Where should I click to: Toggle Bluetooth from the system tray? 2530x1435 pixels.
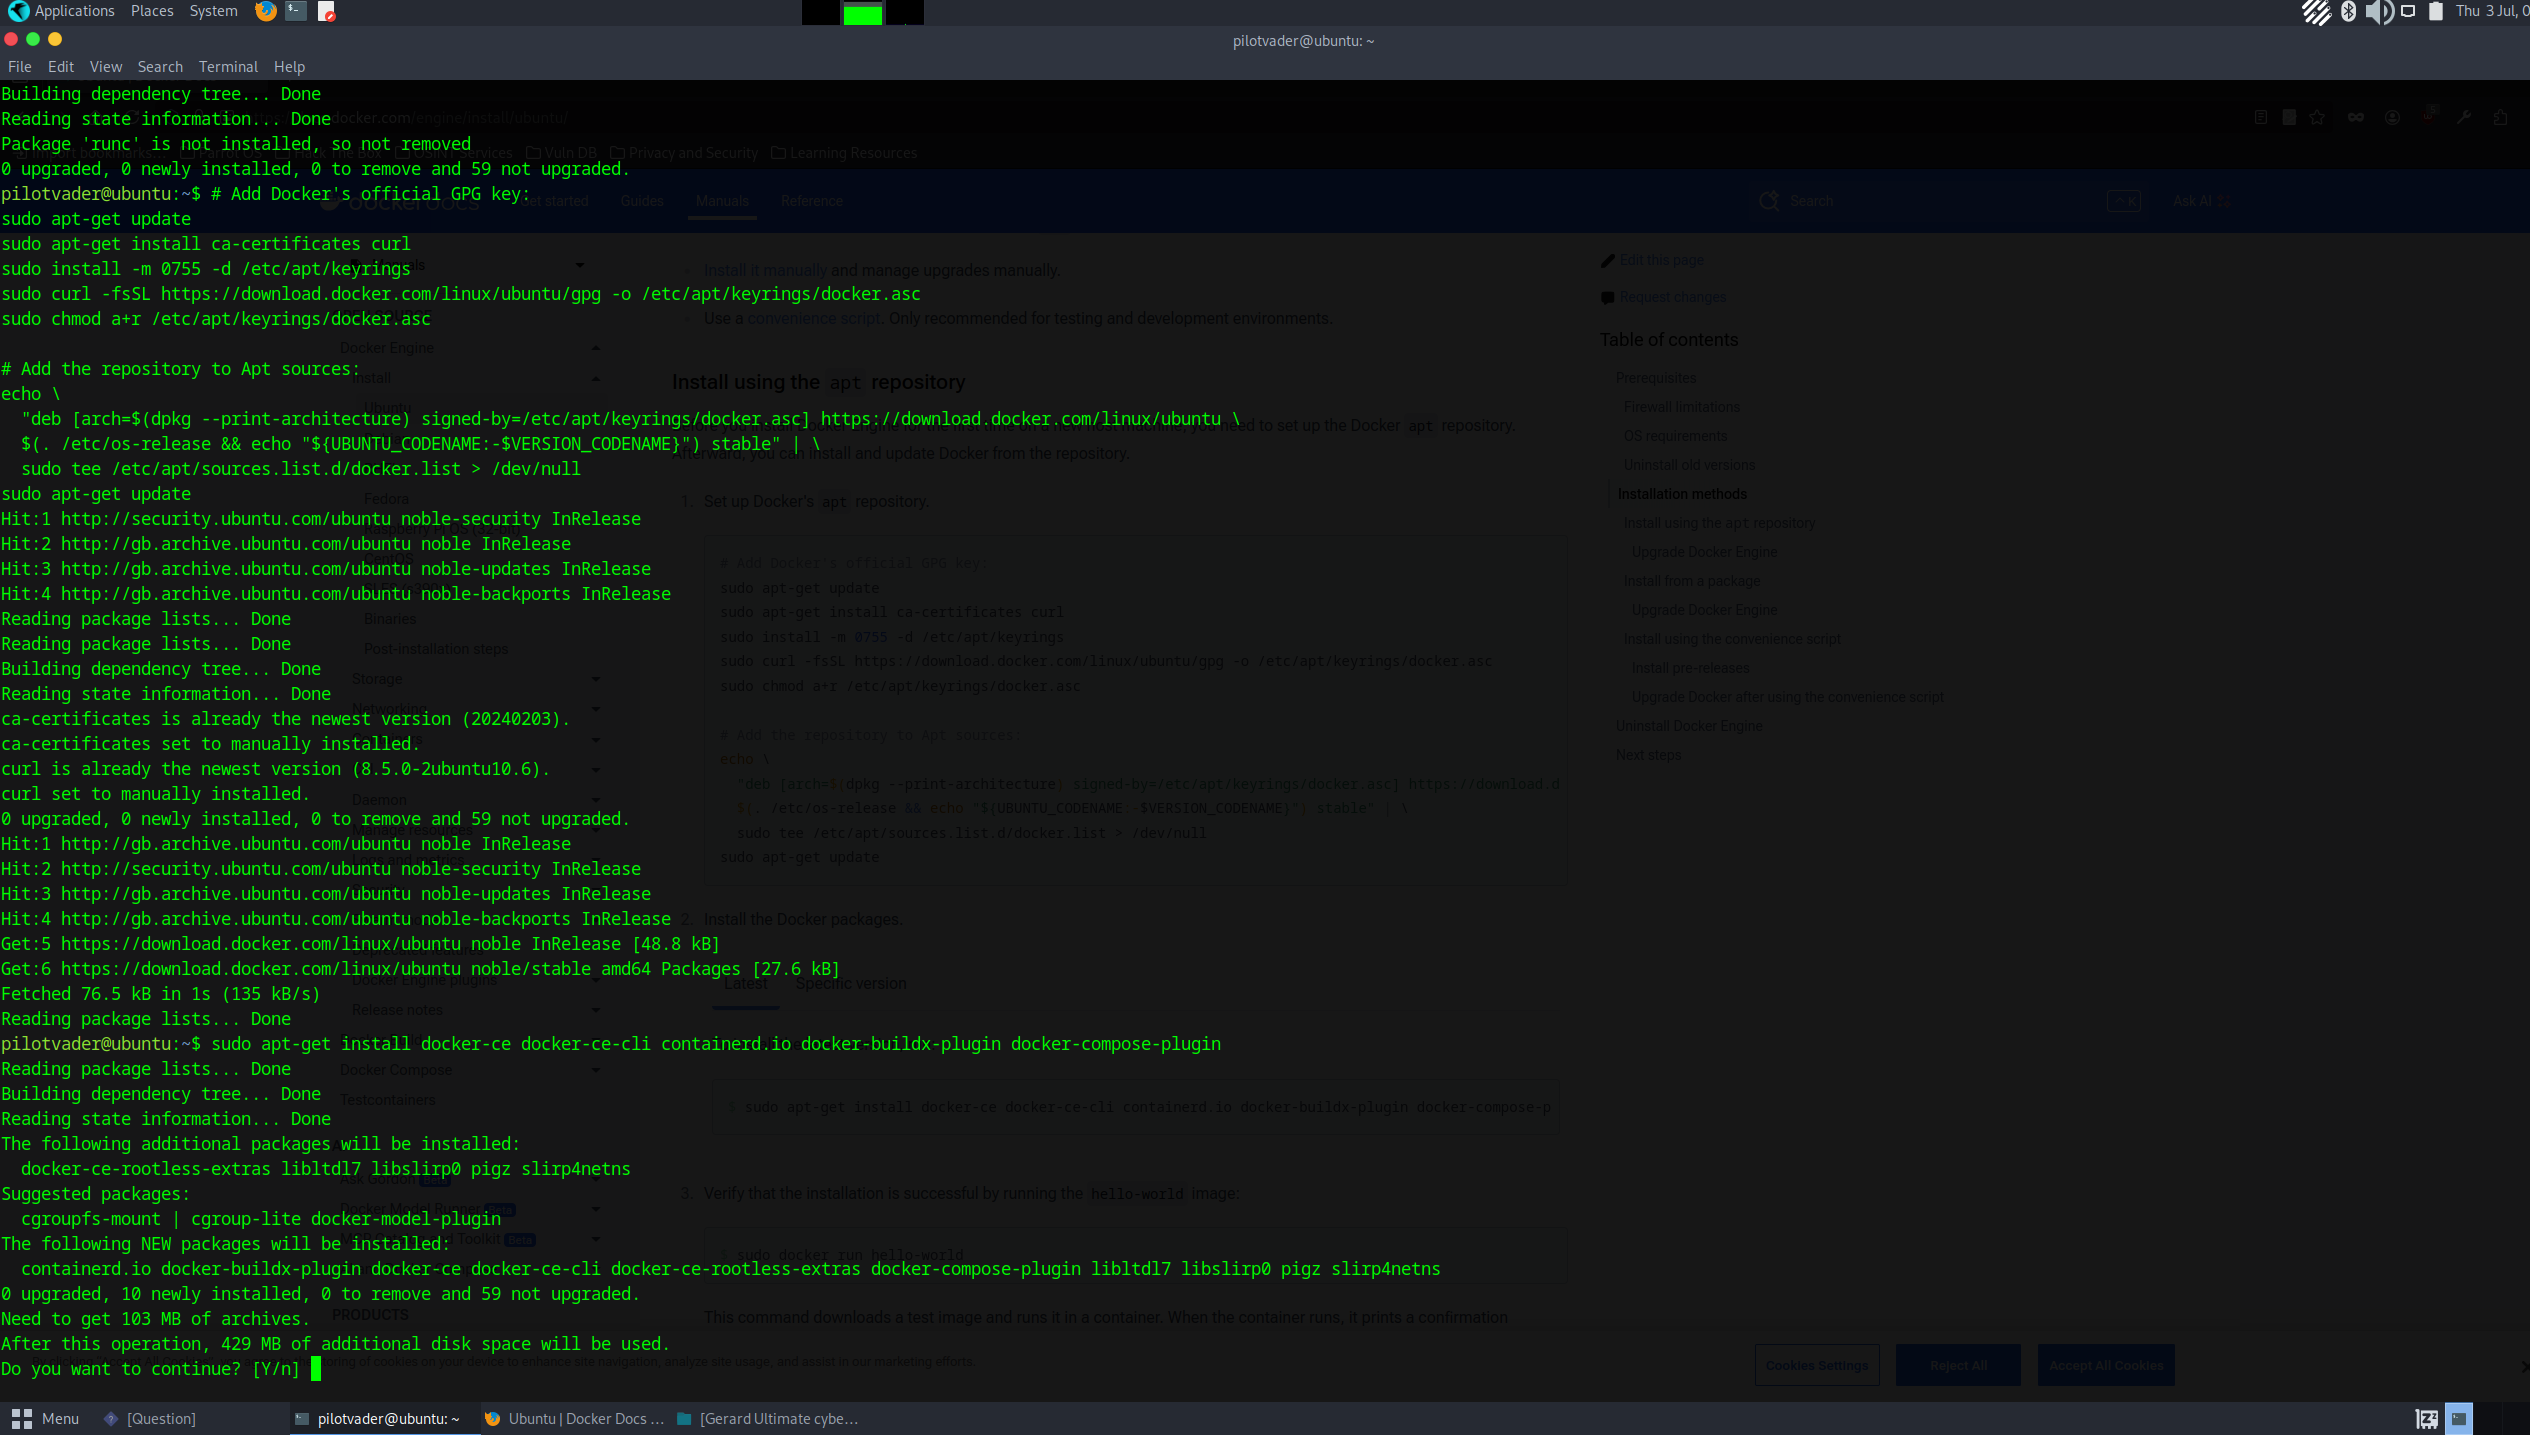pyautogui.click(x=2348, y=12)
